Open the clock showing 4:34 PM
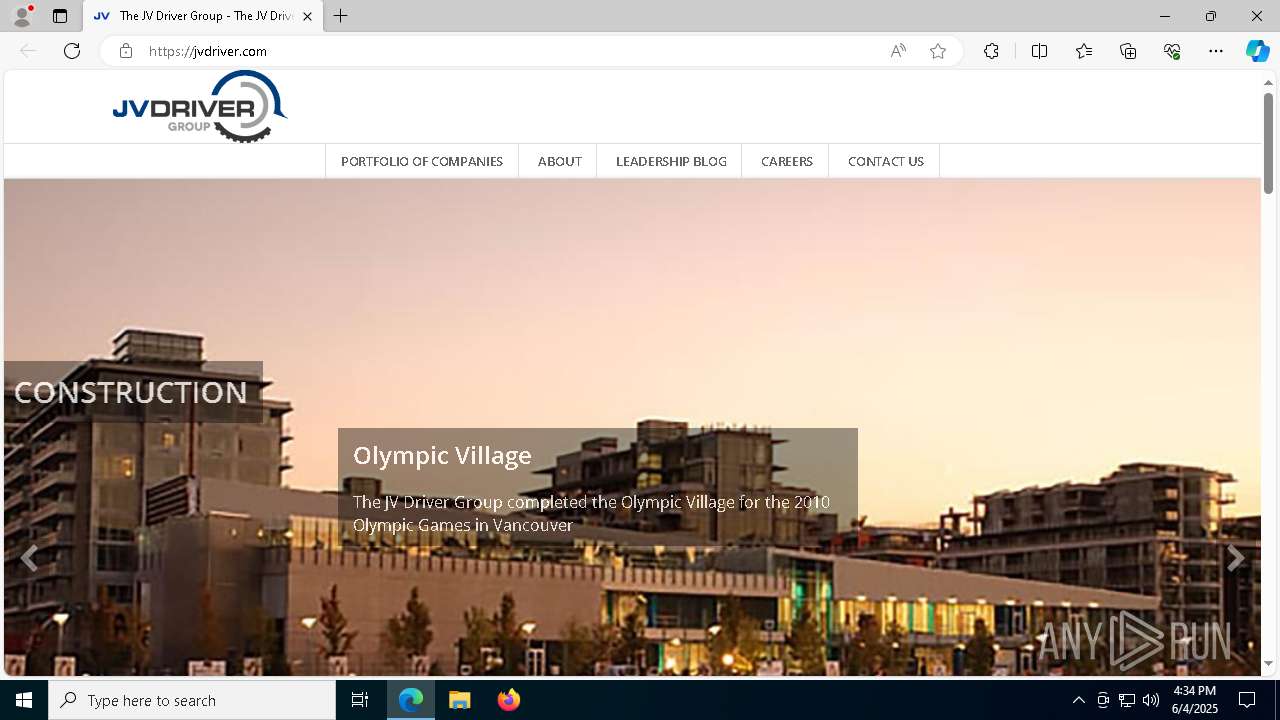Screen dimensions: 1280x720 1194,700
